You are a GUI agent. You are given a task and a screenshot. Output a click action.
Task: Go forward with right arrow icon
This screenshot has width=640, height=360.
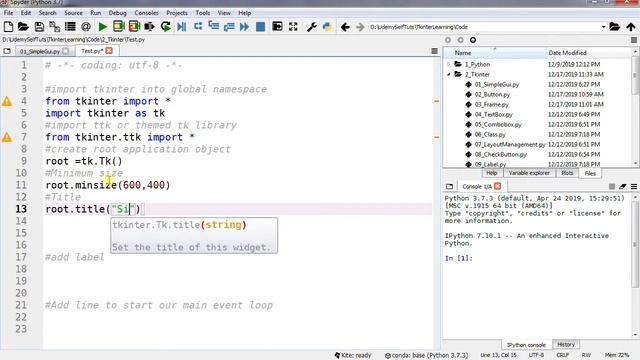point(360,27)
